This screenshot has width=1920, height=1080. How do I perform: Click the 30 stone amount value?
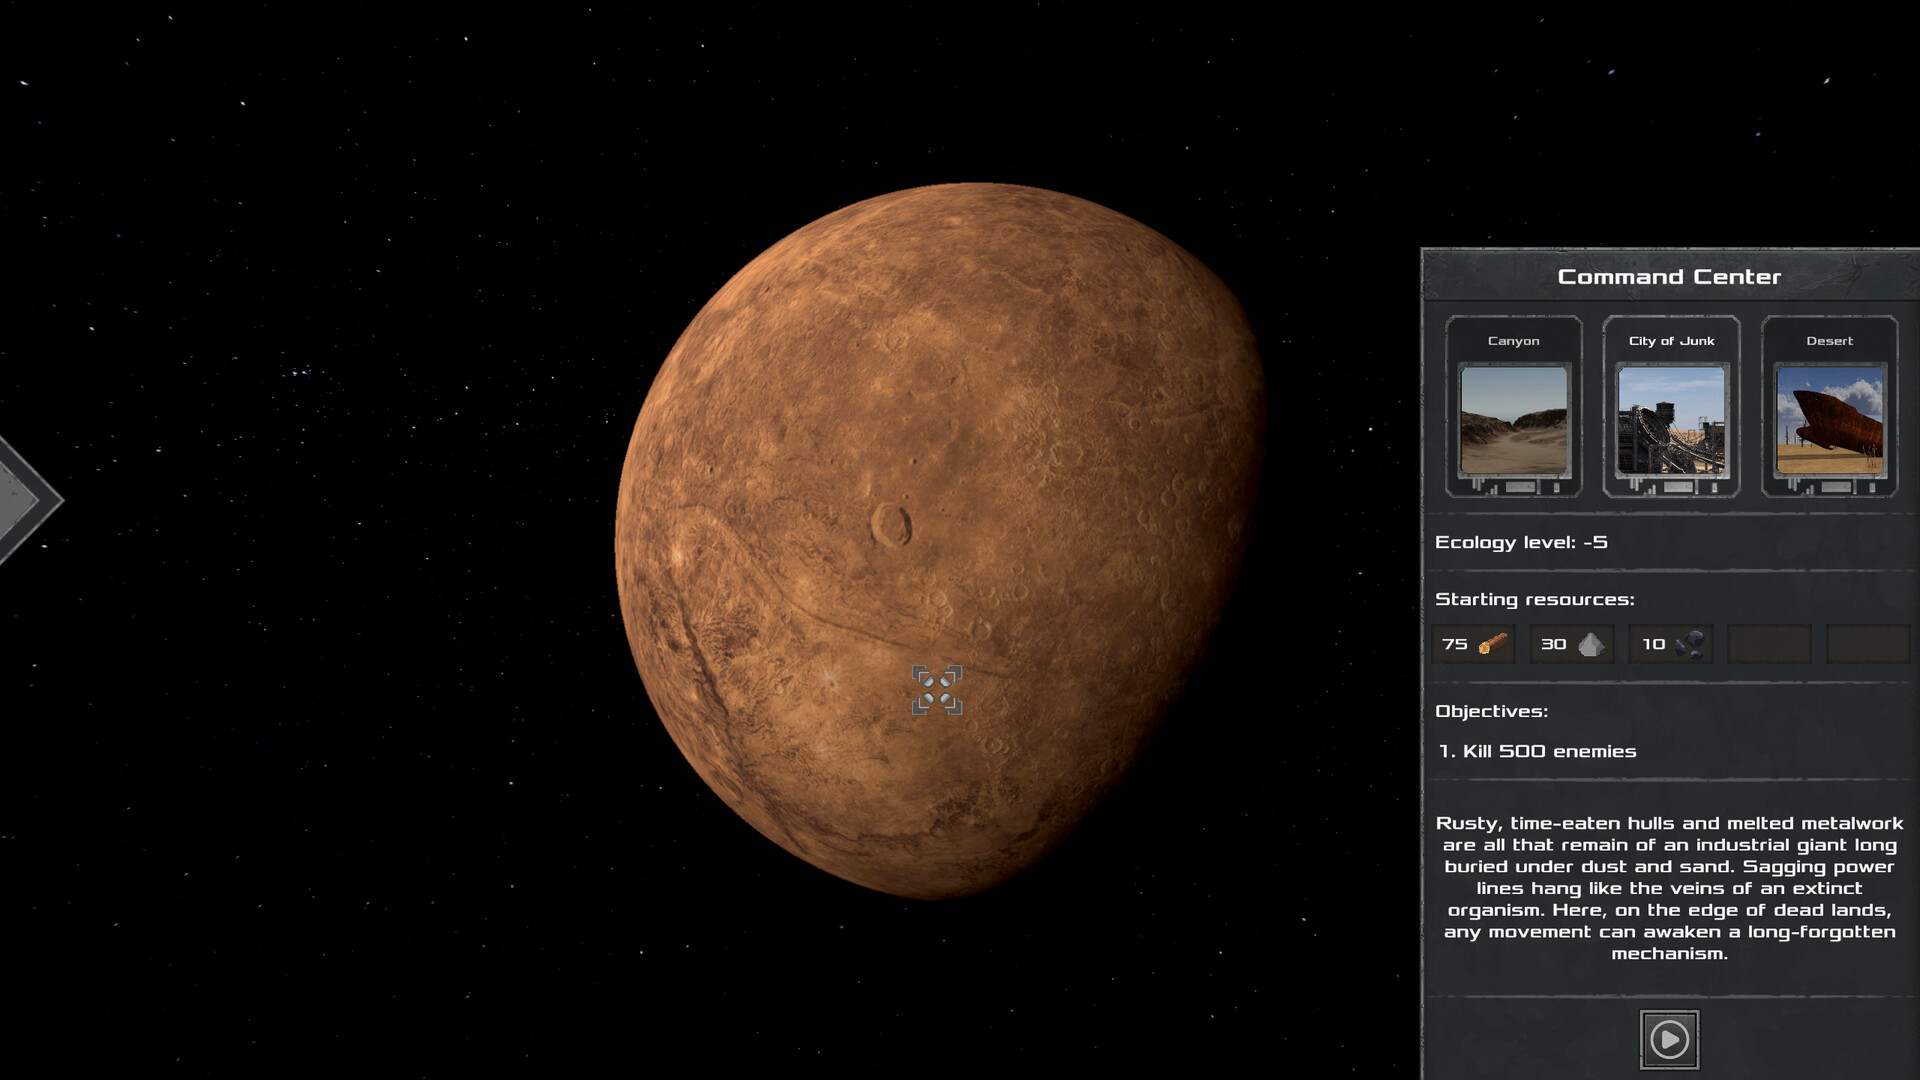(1553, 644)
